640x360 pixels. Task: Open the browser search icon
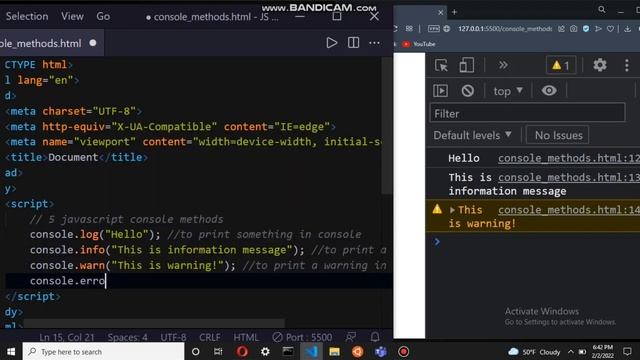pyautogui.click(x=602, y=9)
